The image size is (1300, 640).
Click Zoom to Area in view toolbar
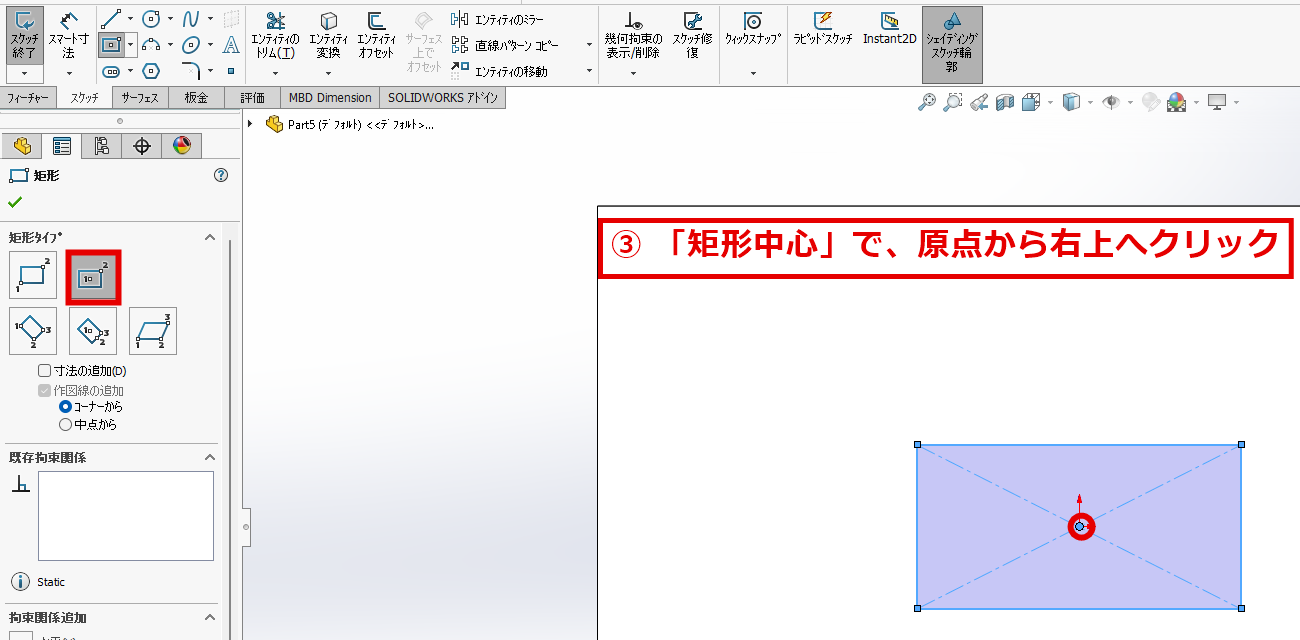tap(953, 102)
